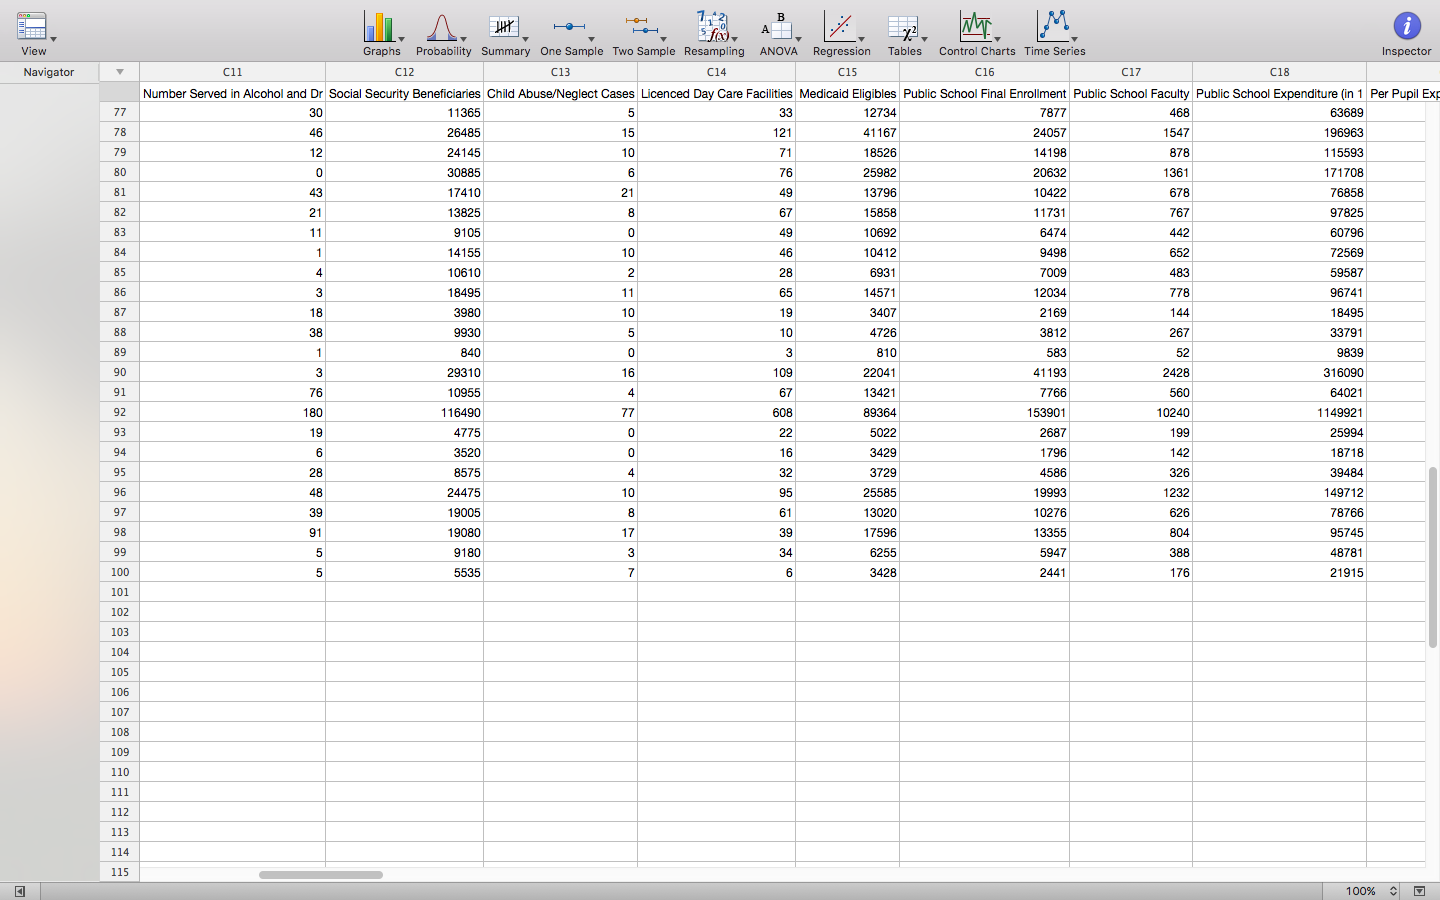The image size is (1440, 900).
Task: Select cell value 316090 in row 90
Action: tap(1279, 372)
